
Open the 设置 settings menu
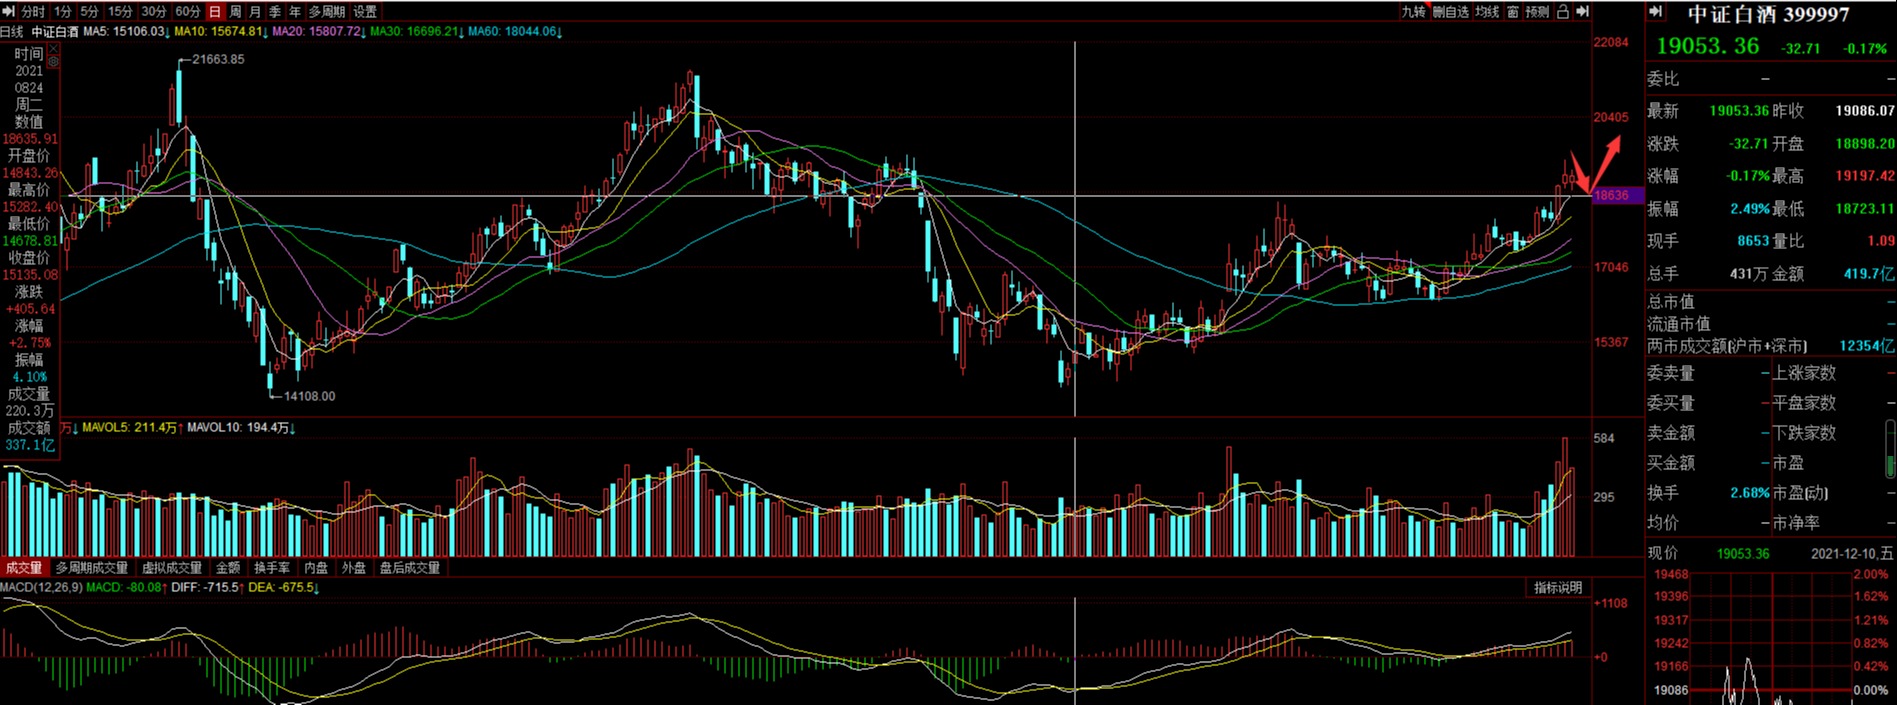tap(366, 11)
